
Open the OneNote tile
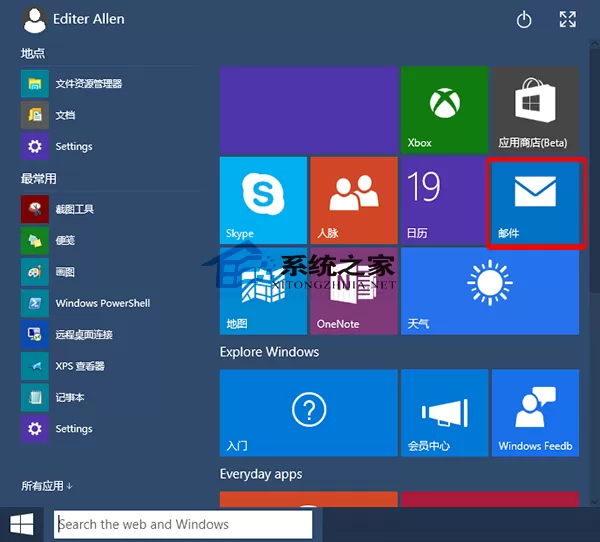354,291
